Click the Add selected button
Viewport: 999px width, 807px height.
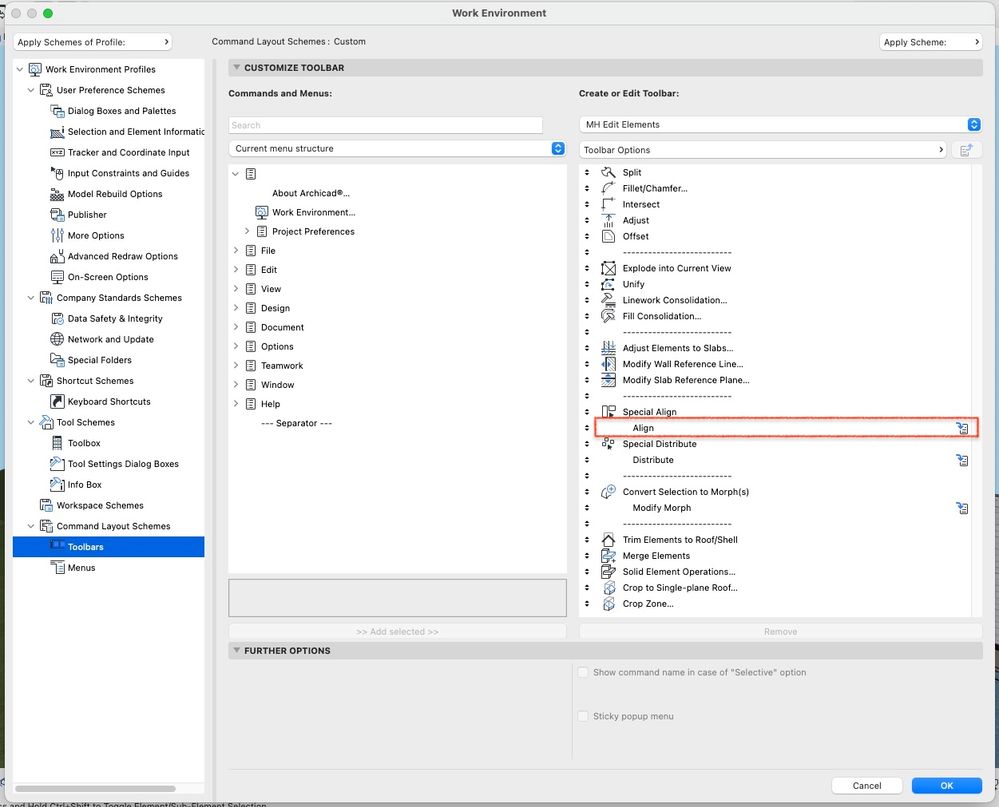click(397, 631)
